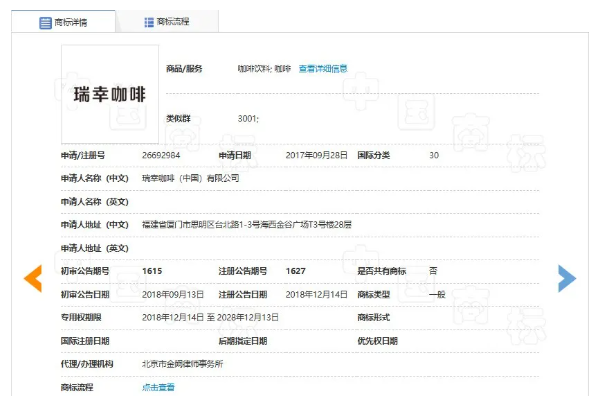Click the 专用权期限 label
The width and height of the screenshot is (594, 404).
click(x=81, y=318)
